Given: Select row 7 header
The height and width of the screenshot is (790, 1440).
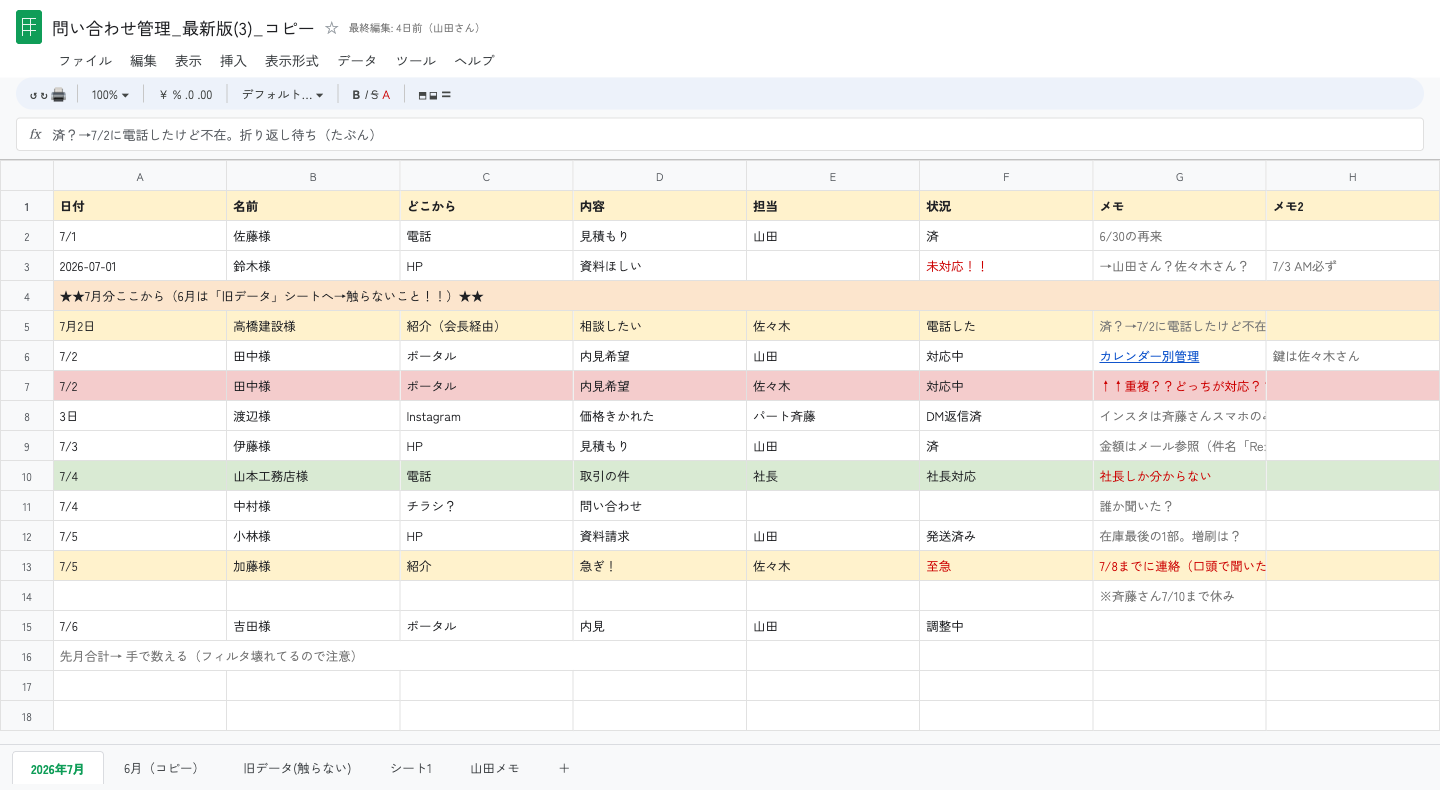Looking at the screenshot, I should 27,386.
